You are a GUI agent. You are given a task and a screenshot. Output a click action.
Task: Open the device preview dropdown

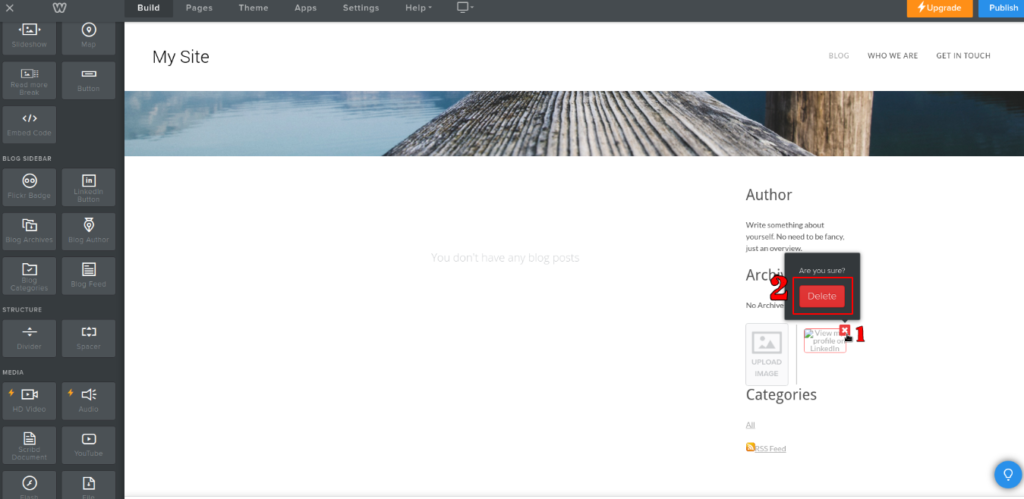(465, 7)
